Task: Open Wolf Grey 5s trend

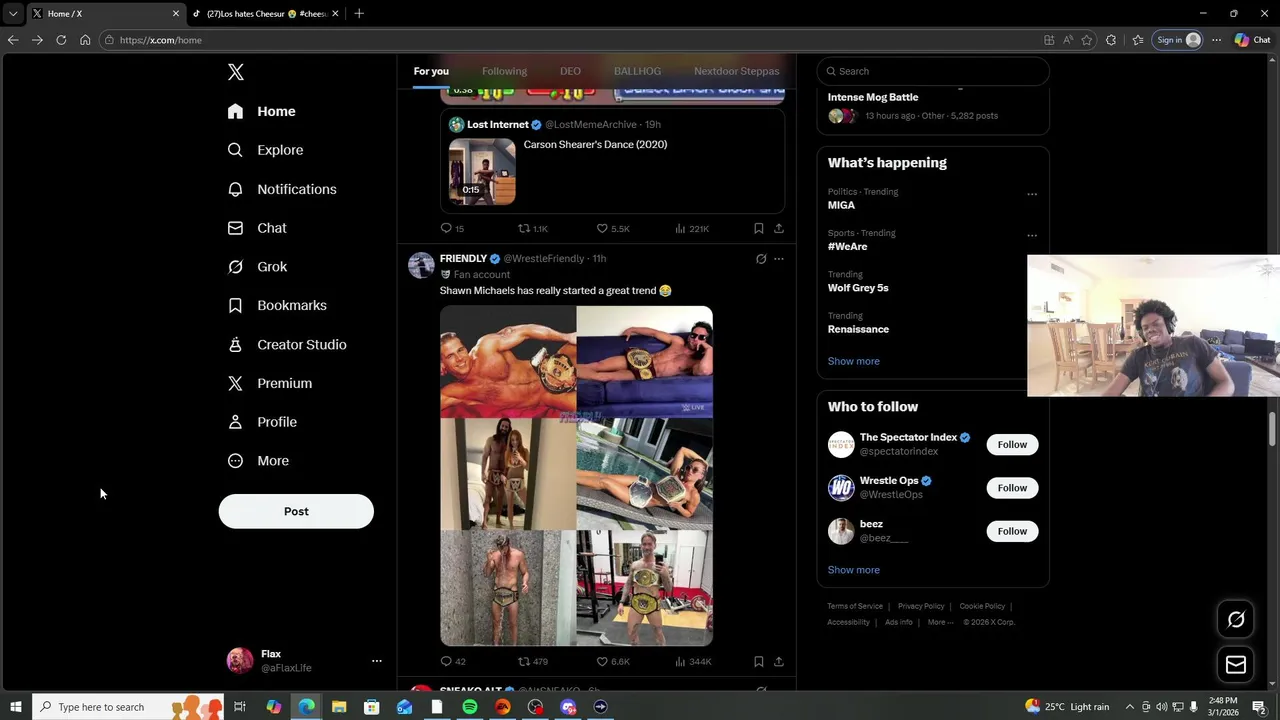Action: pos(858,288)
